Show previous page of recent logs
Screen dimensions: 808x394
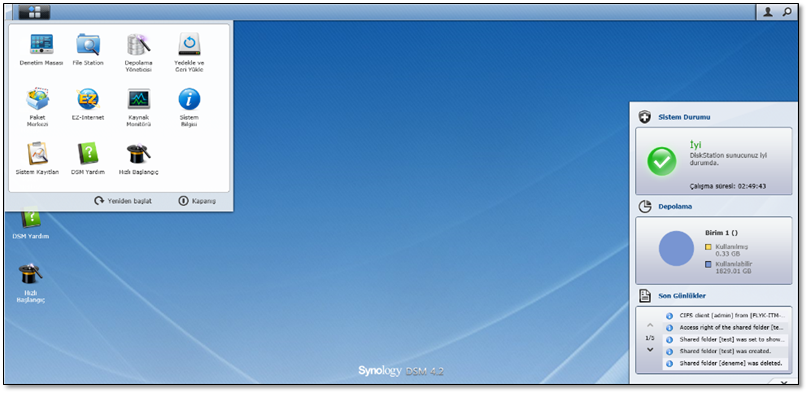point(650,325)
